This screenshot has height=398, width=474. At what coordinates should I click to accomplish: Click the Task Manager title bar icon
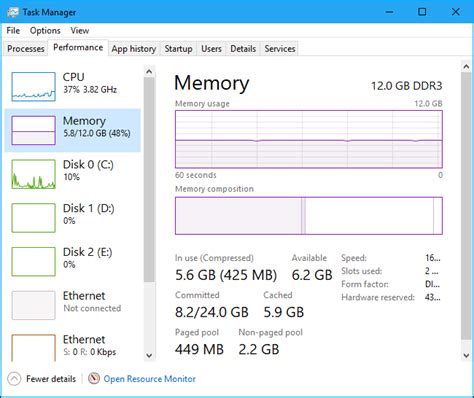pyautogui.click(x=13, y=12)
